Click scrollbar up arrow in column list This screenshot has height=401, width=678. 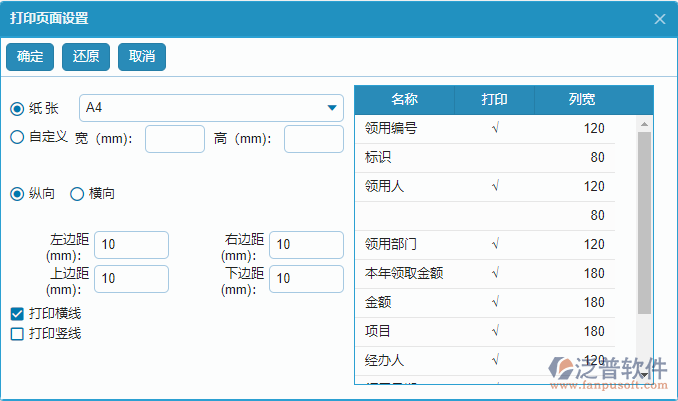pos(645,124)
